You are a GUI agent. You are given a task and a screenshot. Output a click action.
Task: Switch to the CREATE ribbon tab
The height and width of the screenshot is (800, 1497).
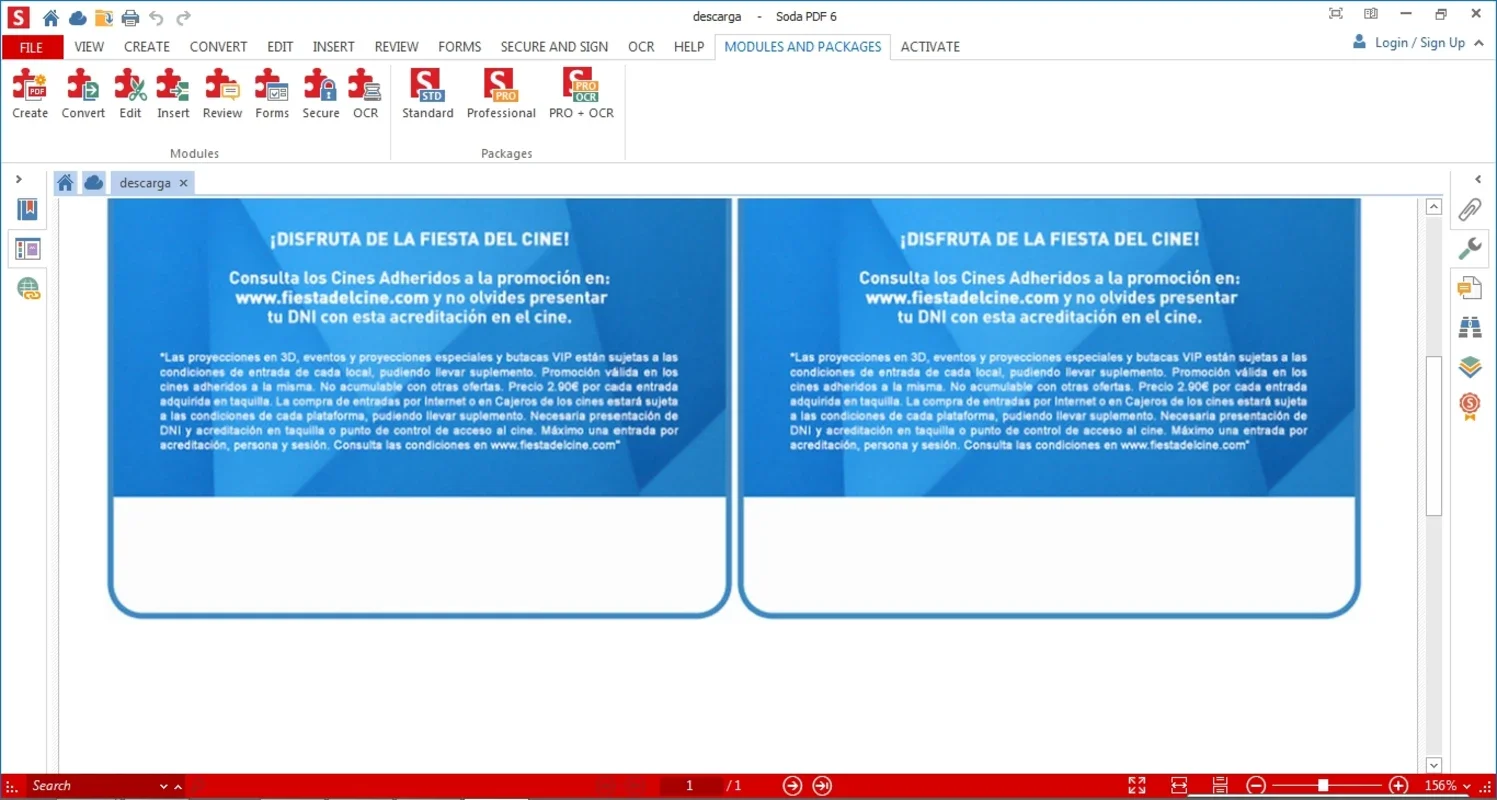click(147, 47)
